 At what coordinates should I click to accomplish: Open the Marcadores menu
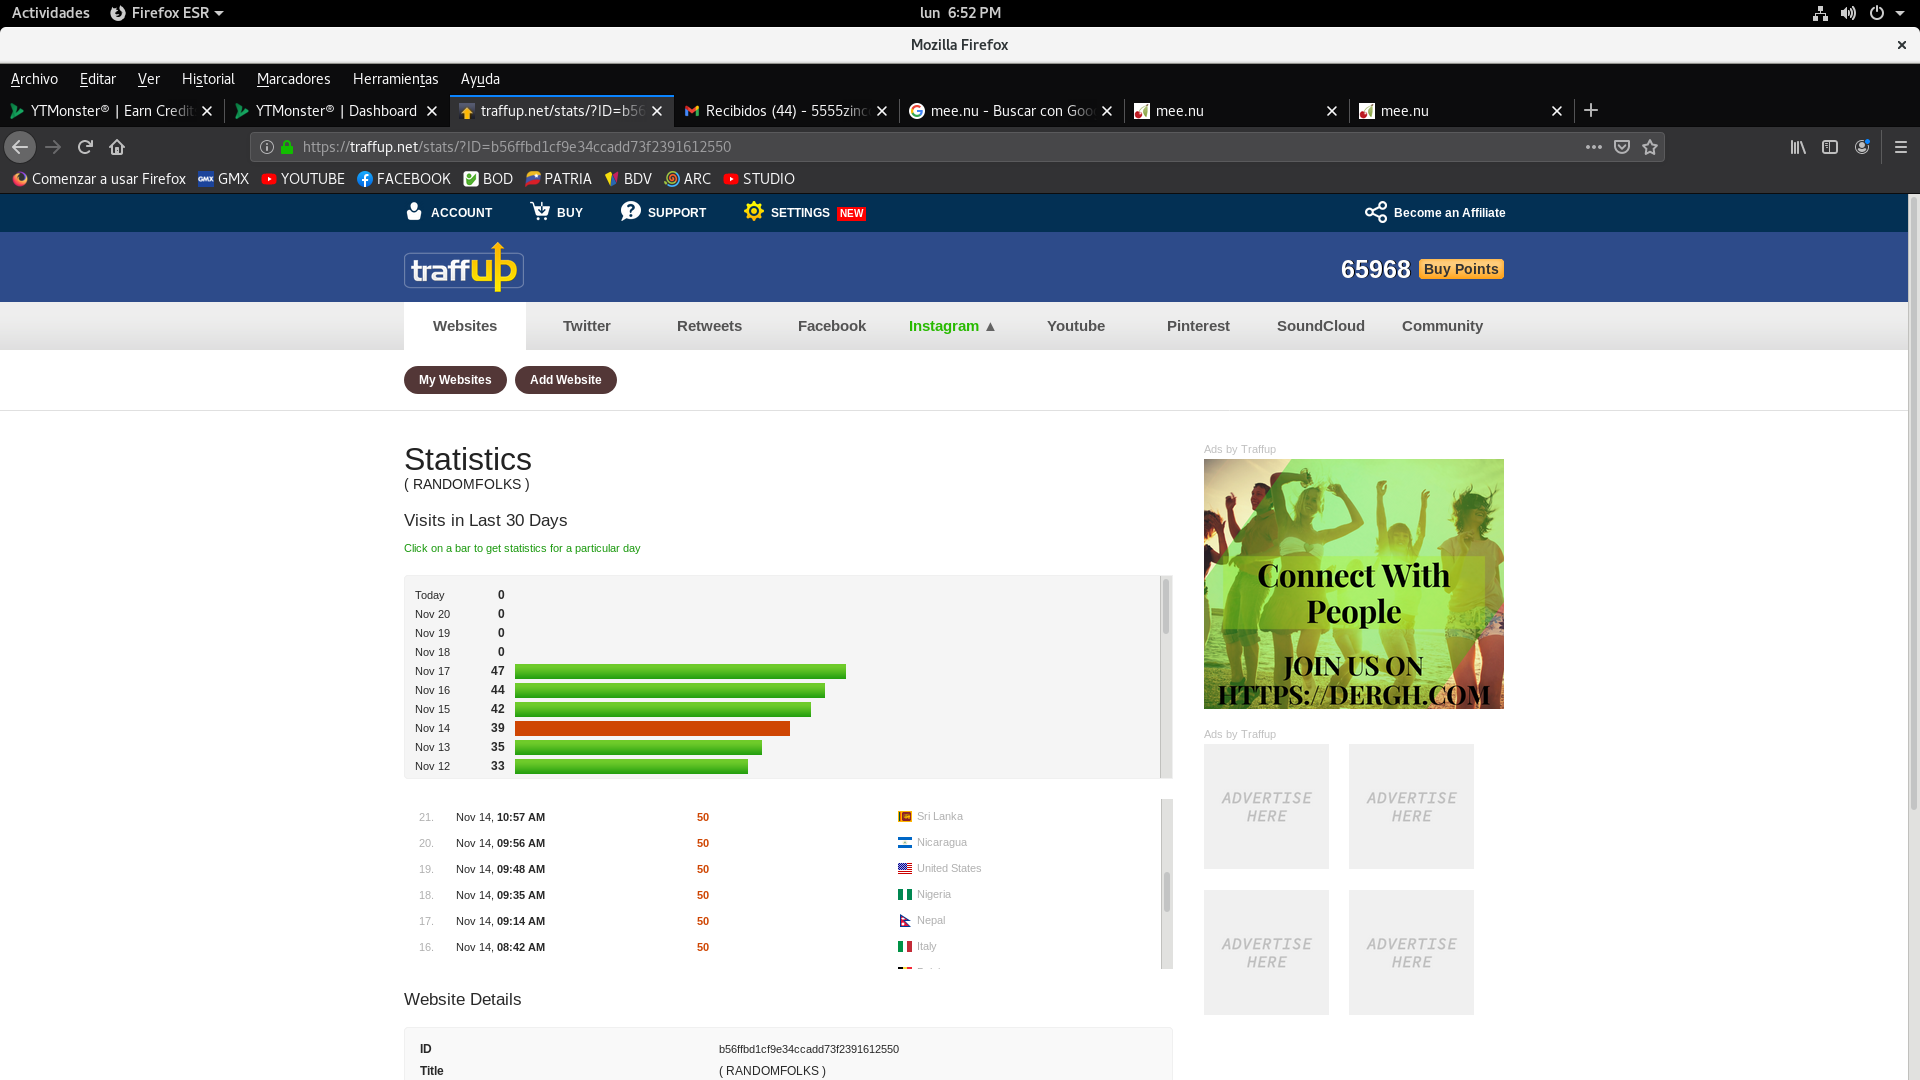pyautogui.click(x=293, y=79)
